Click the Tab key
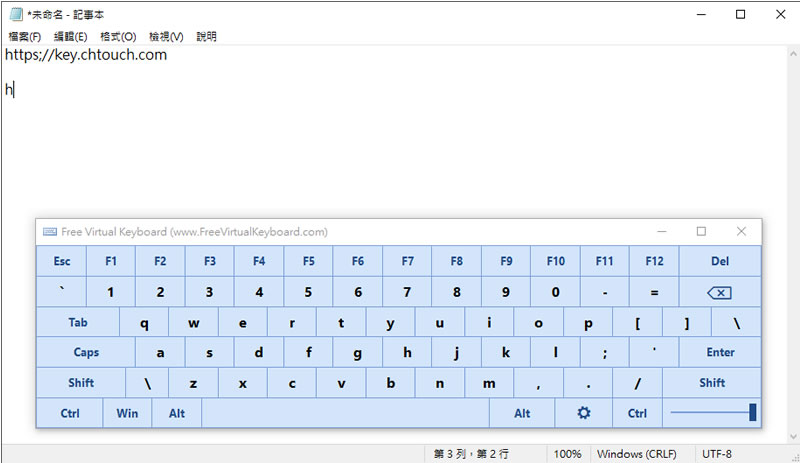This screenshot has height=463, width=800. pyautogui.click(x=78, y=323)
